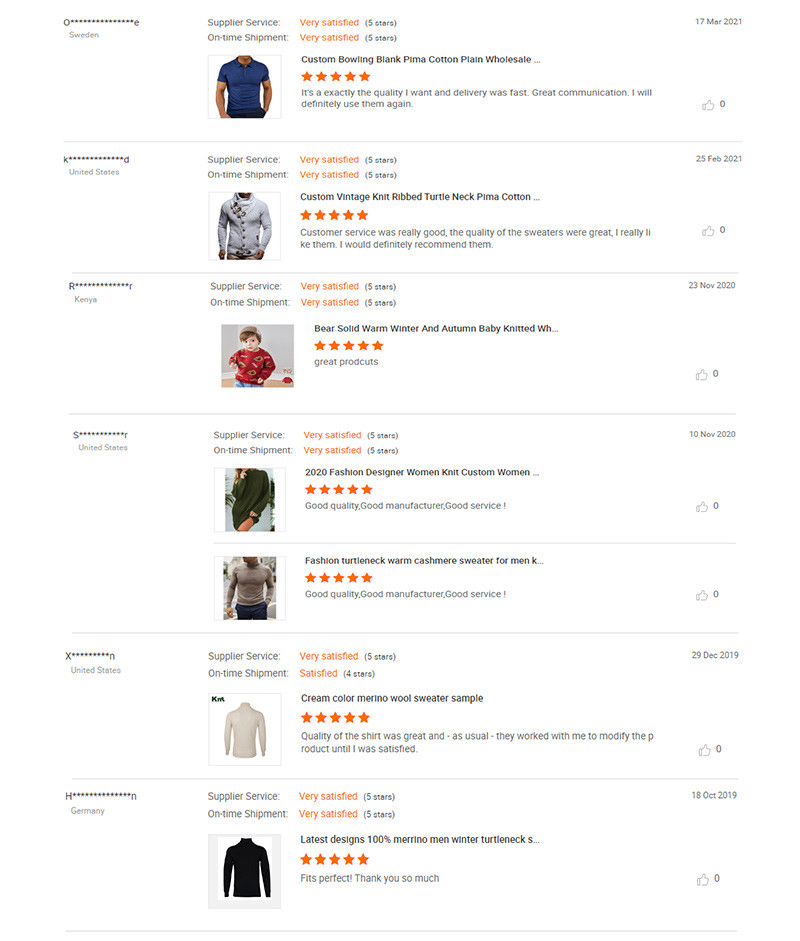Open Latest designs 100% merrino turtleneck link
This screenshot has height=941, width=800.
click(419, 840)
